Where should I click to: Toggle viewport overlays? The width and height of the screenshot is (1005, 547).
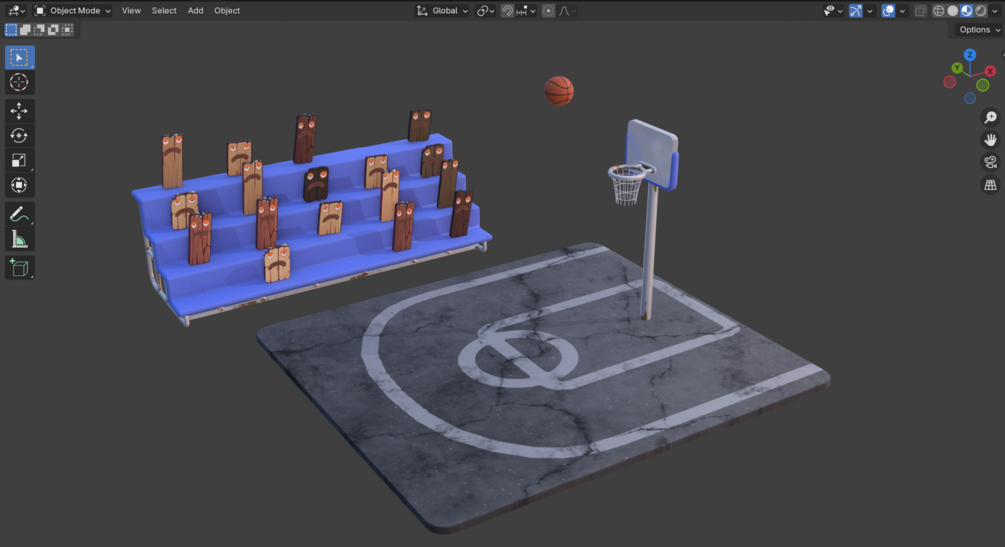(888, 10)
